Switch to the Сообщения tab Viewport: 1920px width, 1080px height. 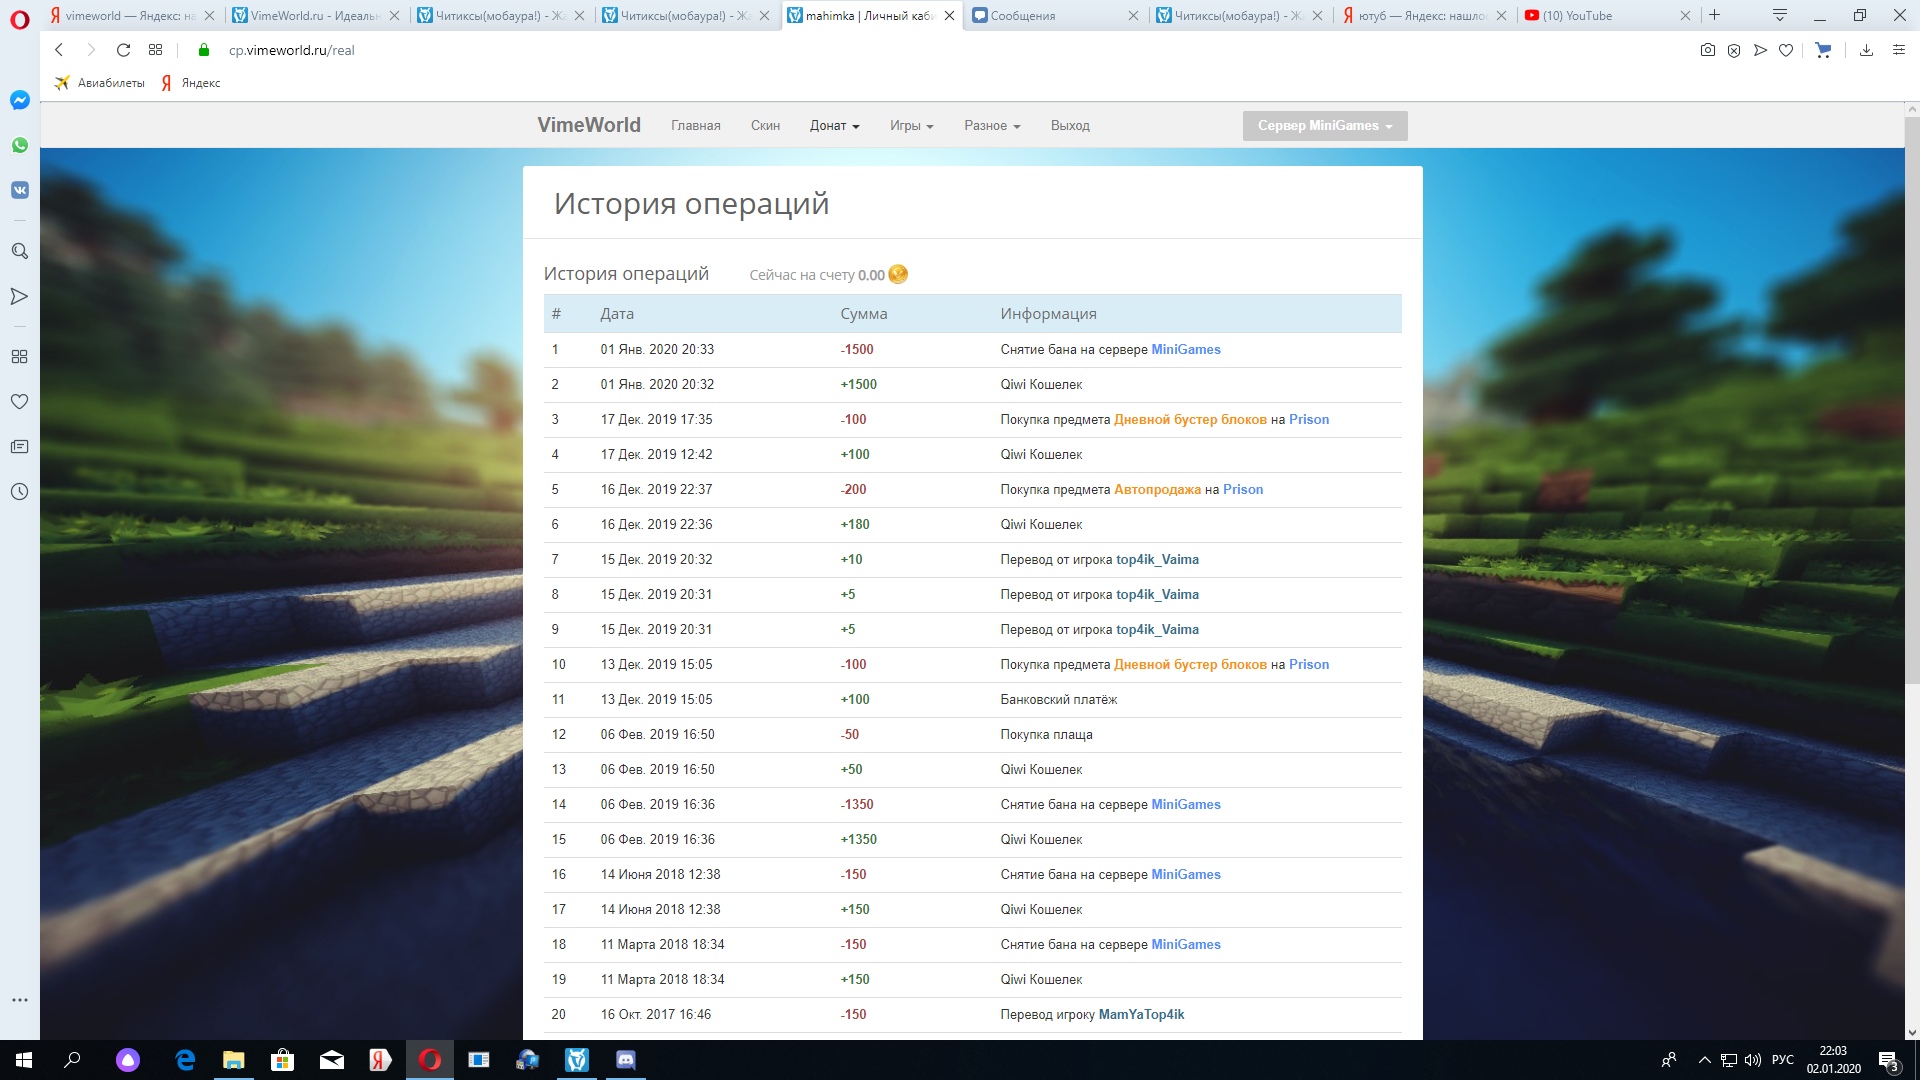coord(1050,15)
